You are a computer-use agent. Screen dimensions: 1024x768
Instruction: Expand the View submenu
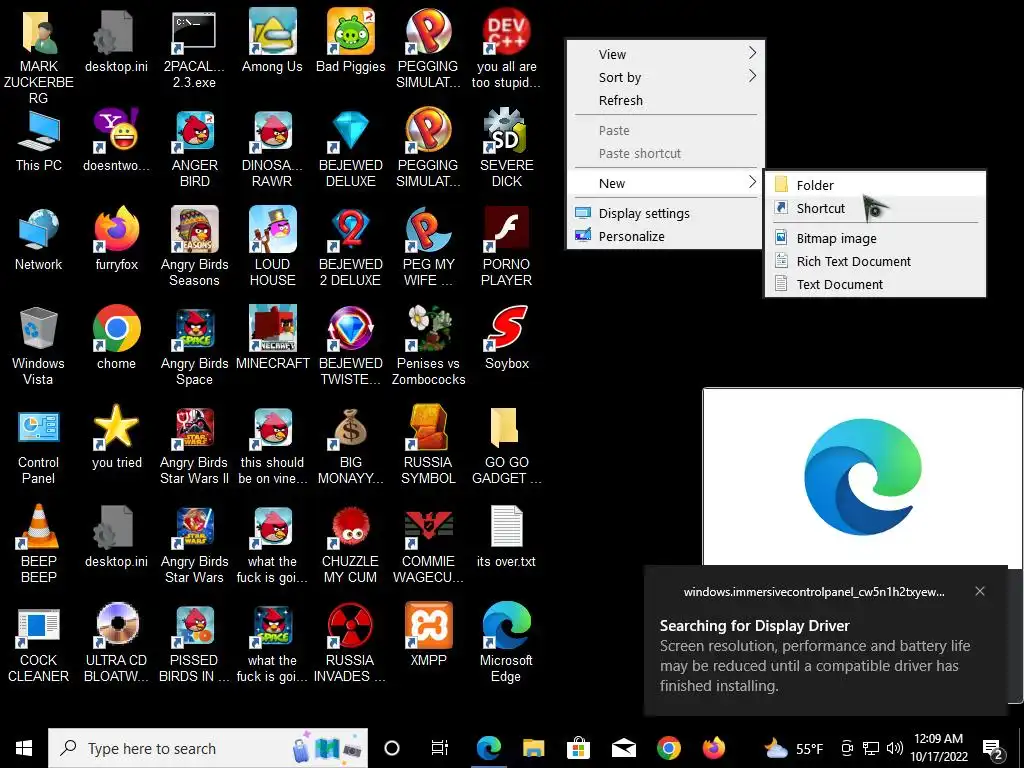pos(665,54)
